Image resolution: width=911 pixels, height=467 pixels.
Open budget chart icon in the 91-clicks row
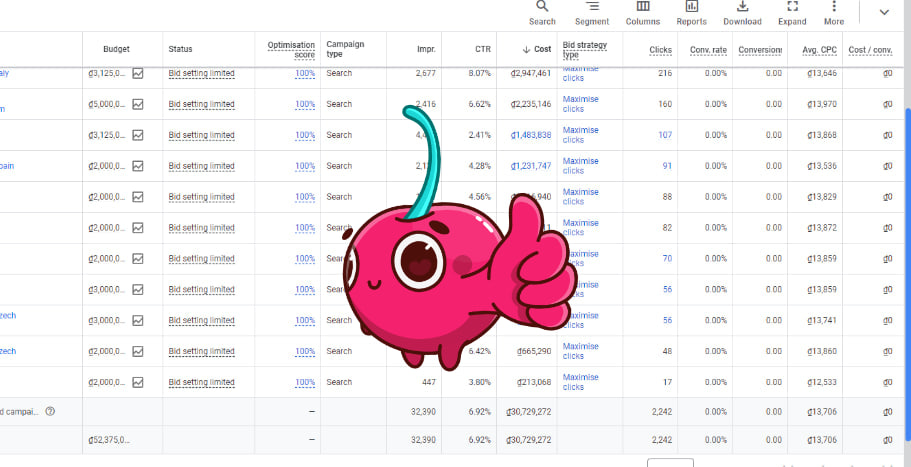click(138, 166)
